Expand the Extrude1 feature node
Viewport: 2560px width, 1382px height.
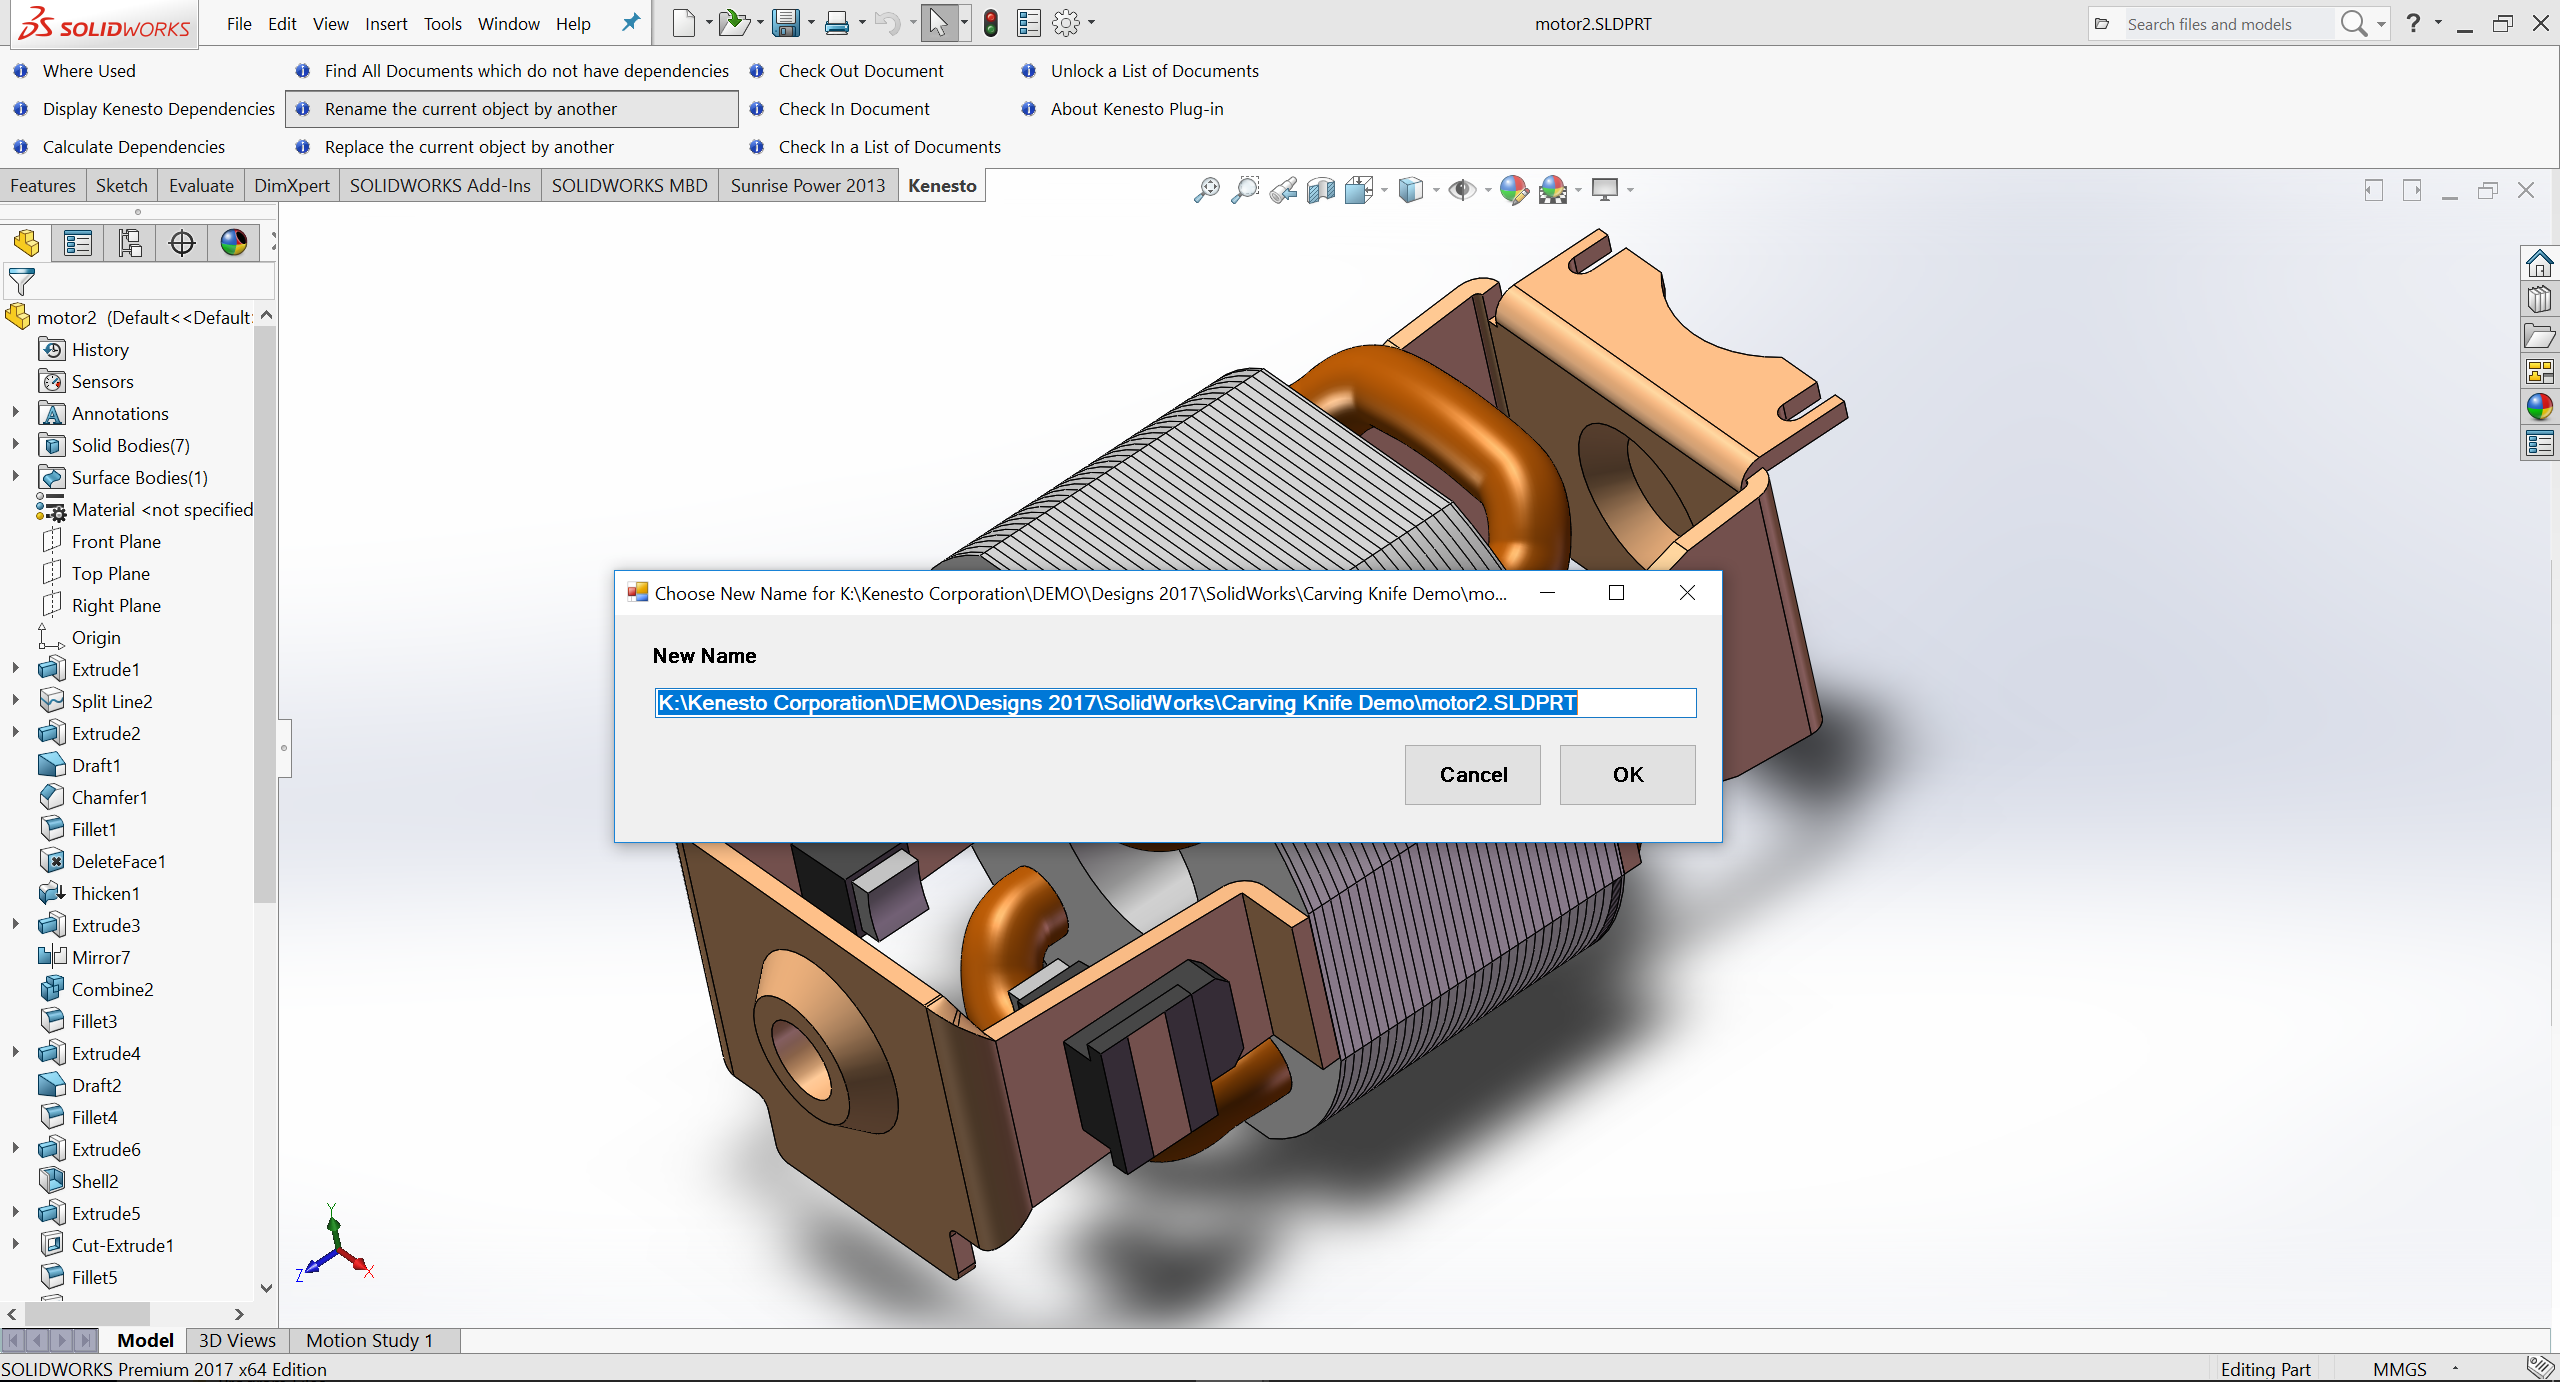[x=15, y=669]
